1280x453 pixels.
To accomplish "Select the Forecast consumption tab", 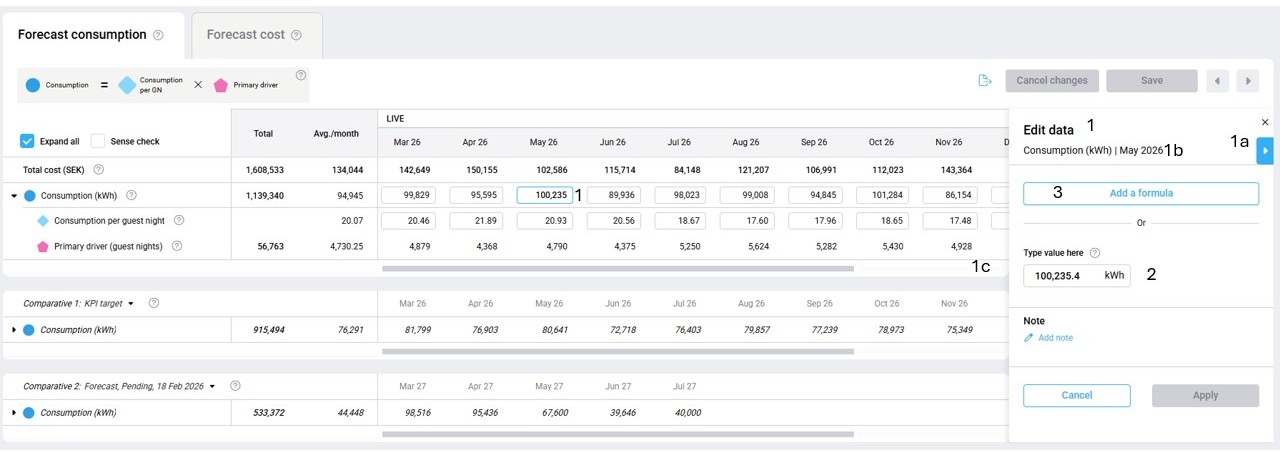I will tap(82, 35).
